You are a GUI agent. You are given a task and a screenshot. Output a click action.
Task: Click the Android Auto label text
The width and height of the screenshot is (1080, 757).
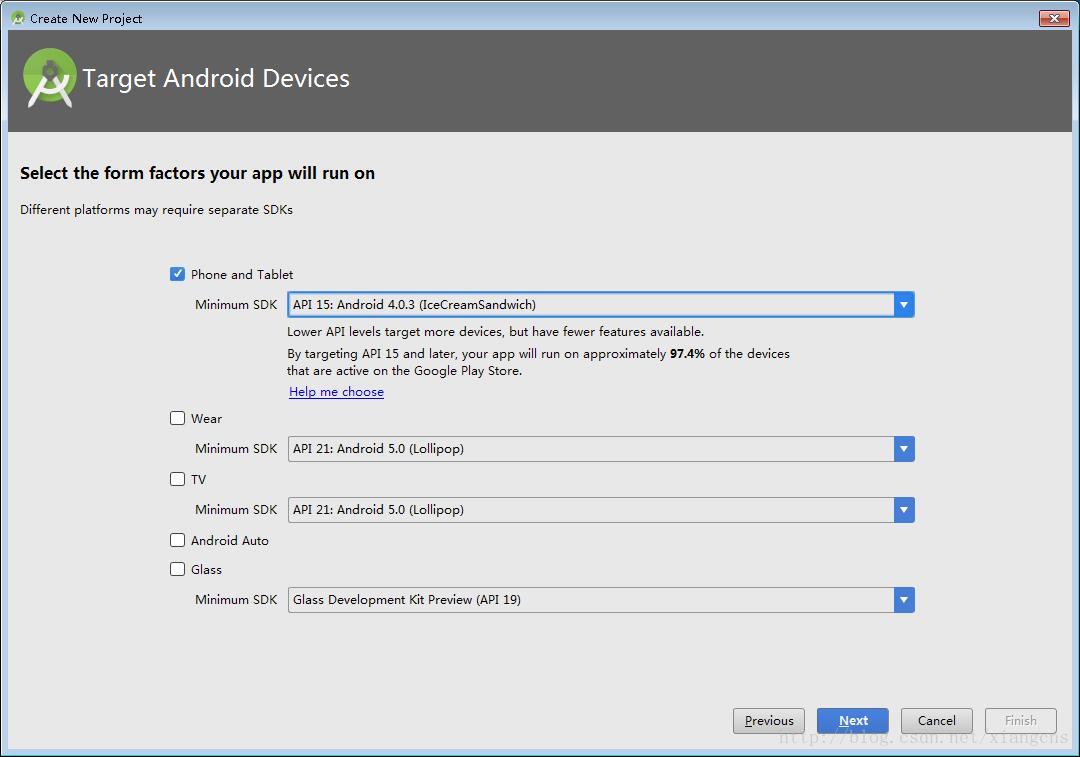pos(229,541)
